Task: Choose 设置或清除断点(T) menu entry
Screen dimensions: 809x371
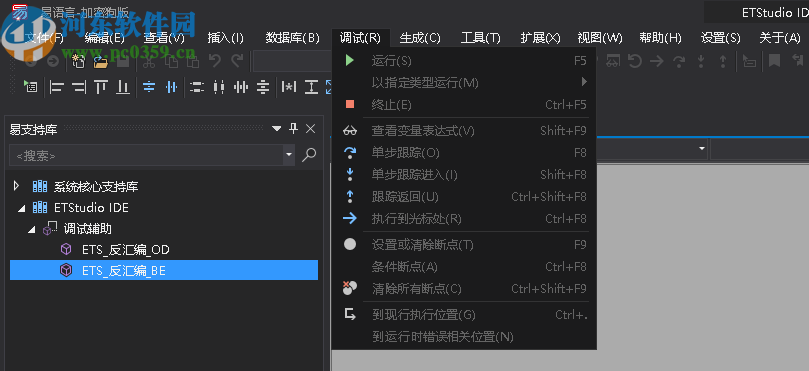Action: click(464, 245)
